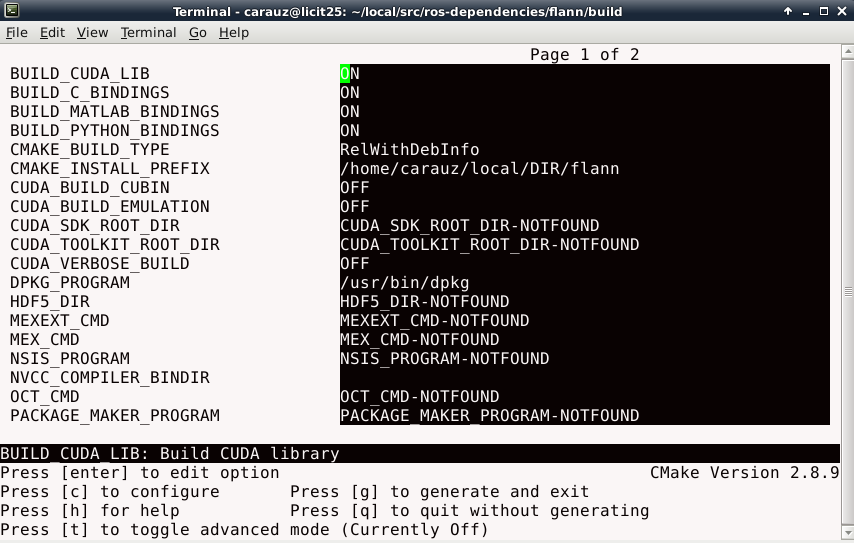
Task: Select the RelWithDebInfo build type value
Action: [x=409, y=150]
